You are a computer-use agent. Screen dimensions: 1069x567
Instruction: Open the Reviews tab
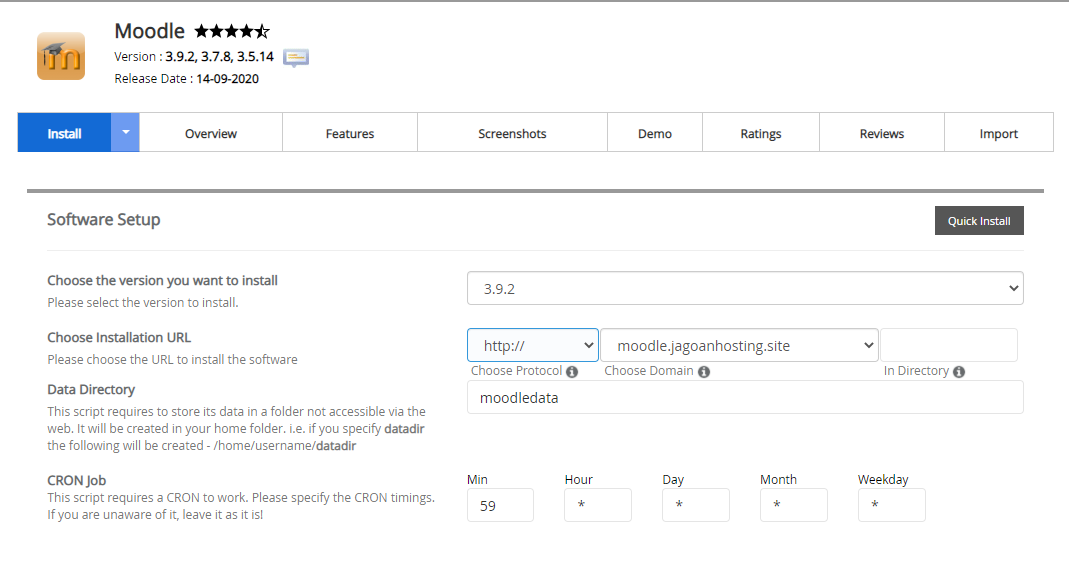click(882, 132)
